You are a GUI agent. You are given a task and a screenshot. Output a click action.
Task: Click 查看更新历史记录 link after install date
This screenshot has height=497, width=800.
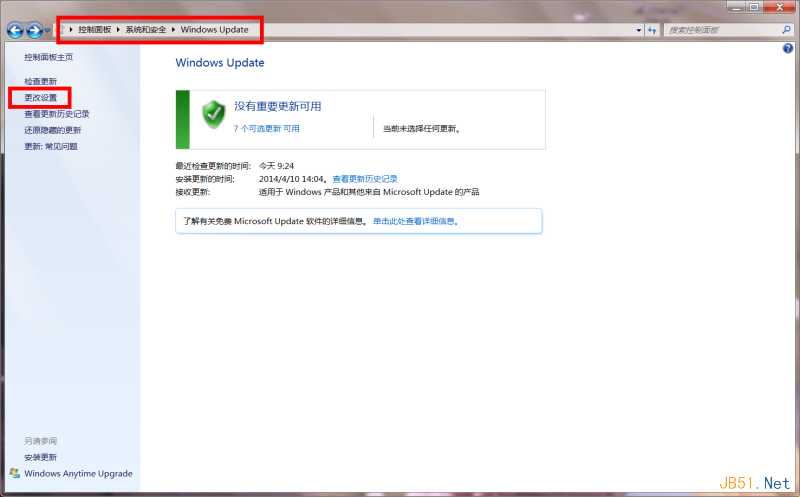[x=365, y=179]
